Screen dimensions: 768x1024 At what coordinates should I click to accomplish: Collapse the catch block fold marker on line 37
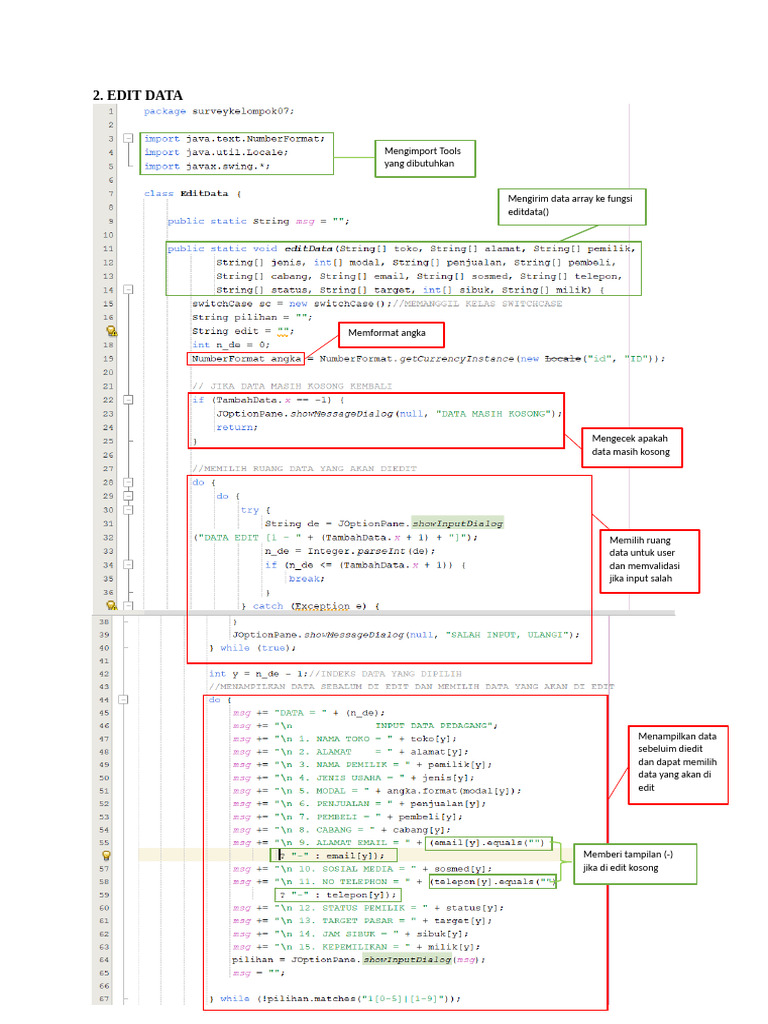coord(129,605)
